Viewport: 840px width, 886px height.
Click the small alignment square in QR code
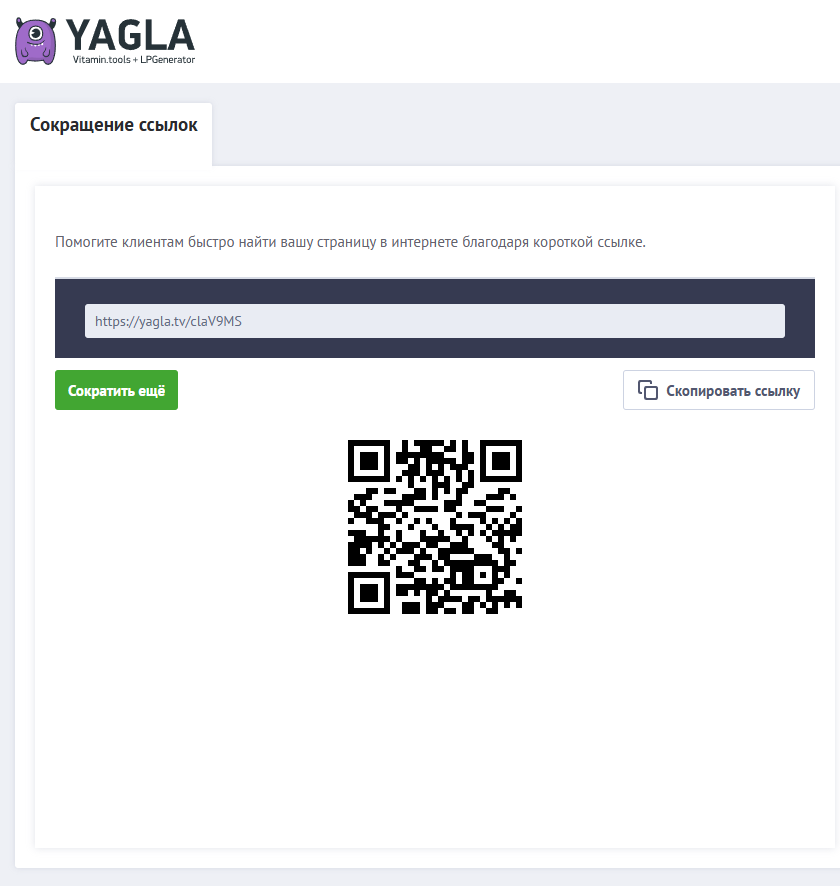(482, 575)
